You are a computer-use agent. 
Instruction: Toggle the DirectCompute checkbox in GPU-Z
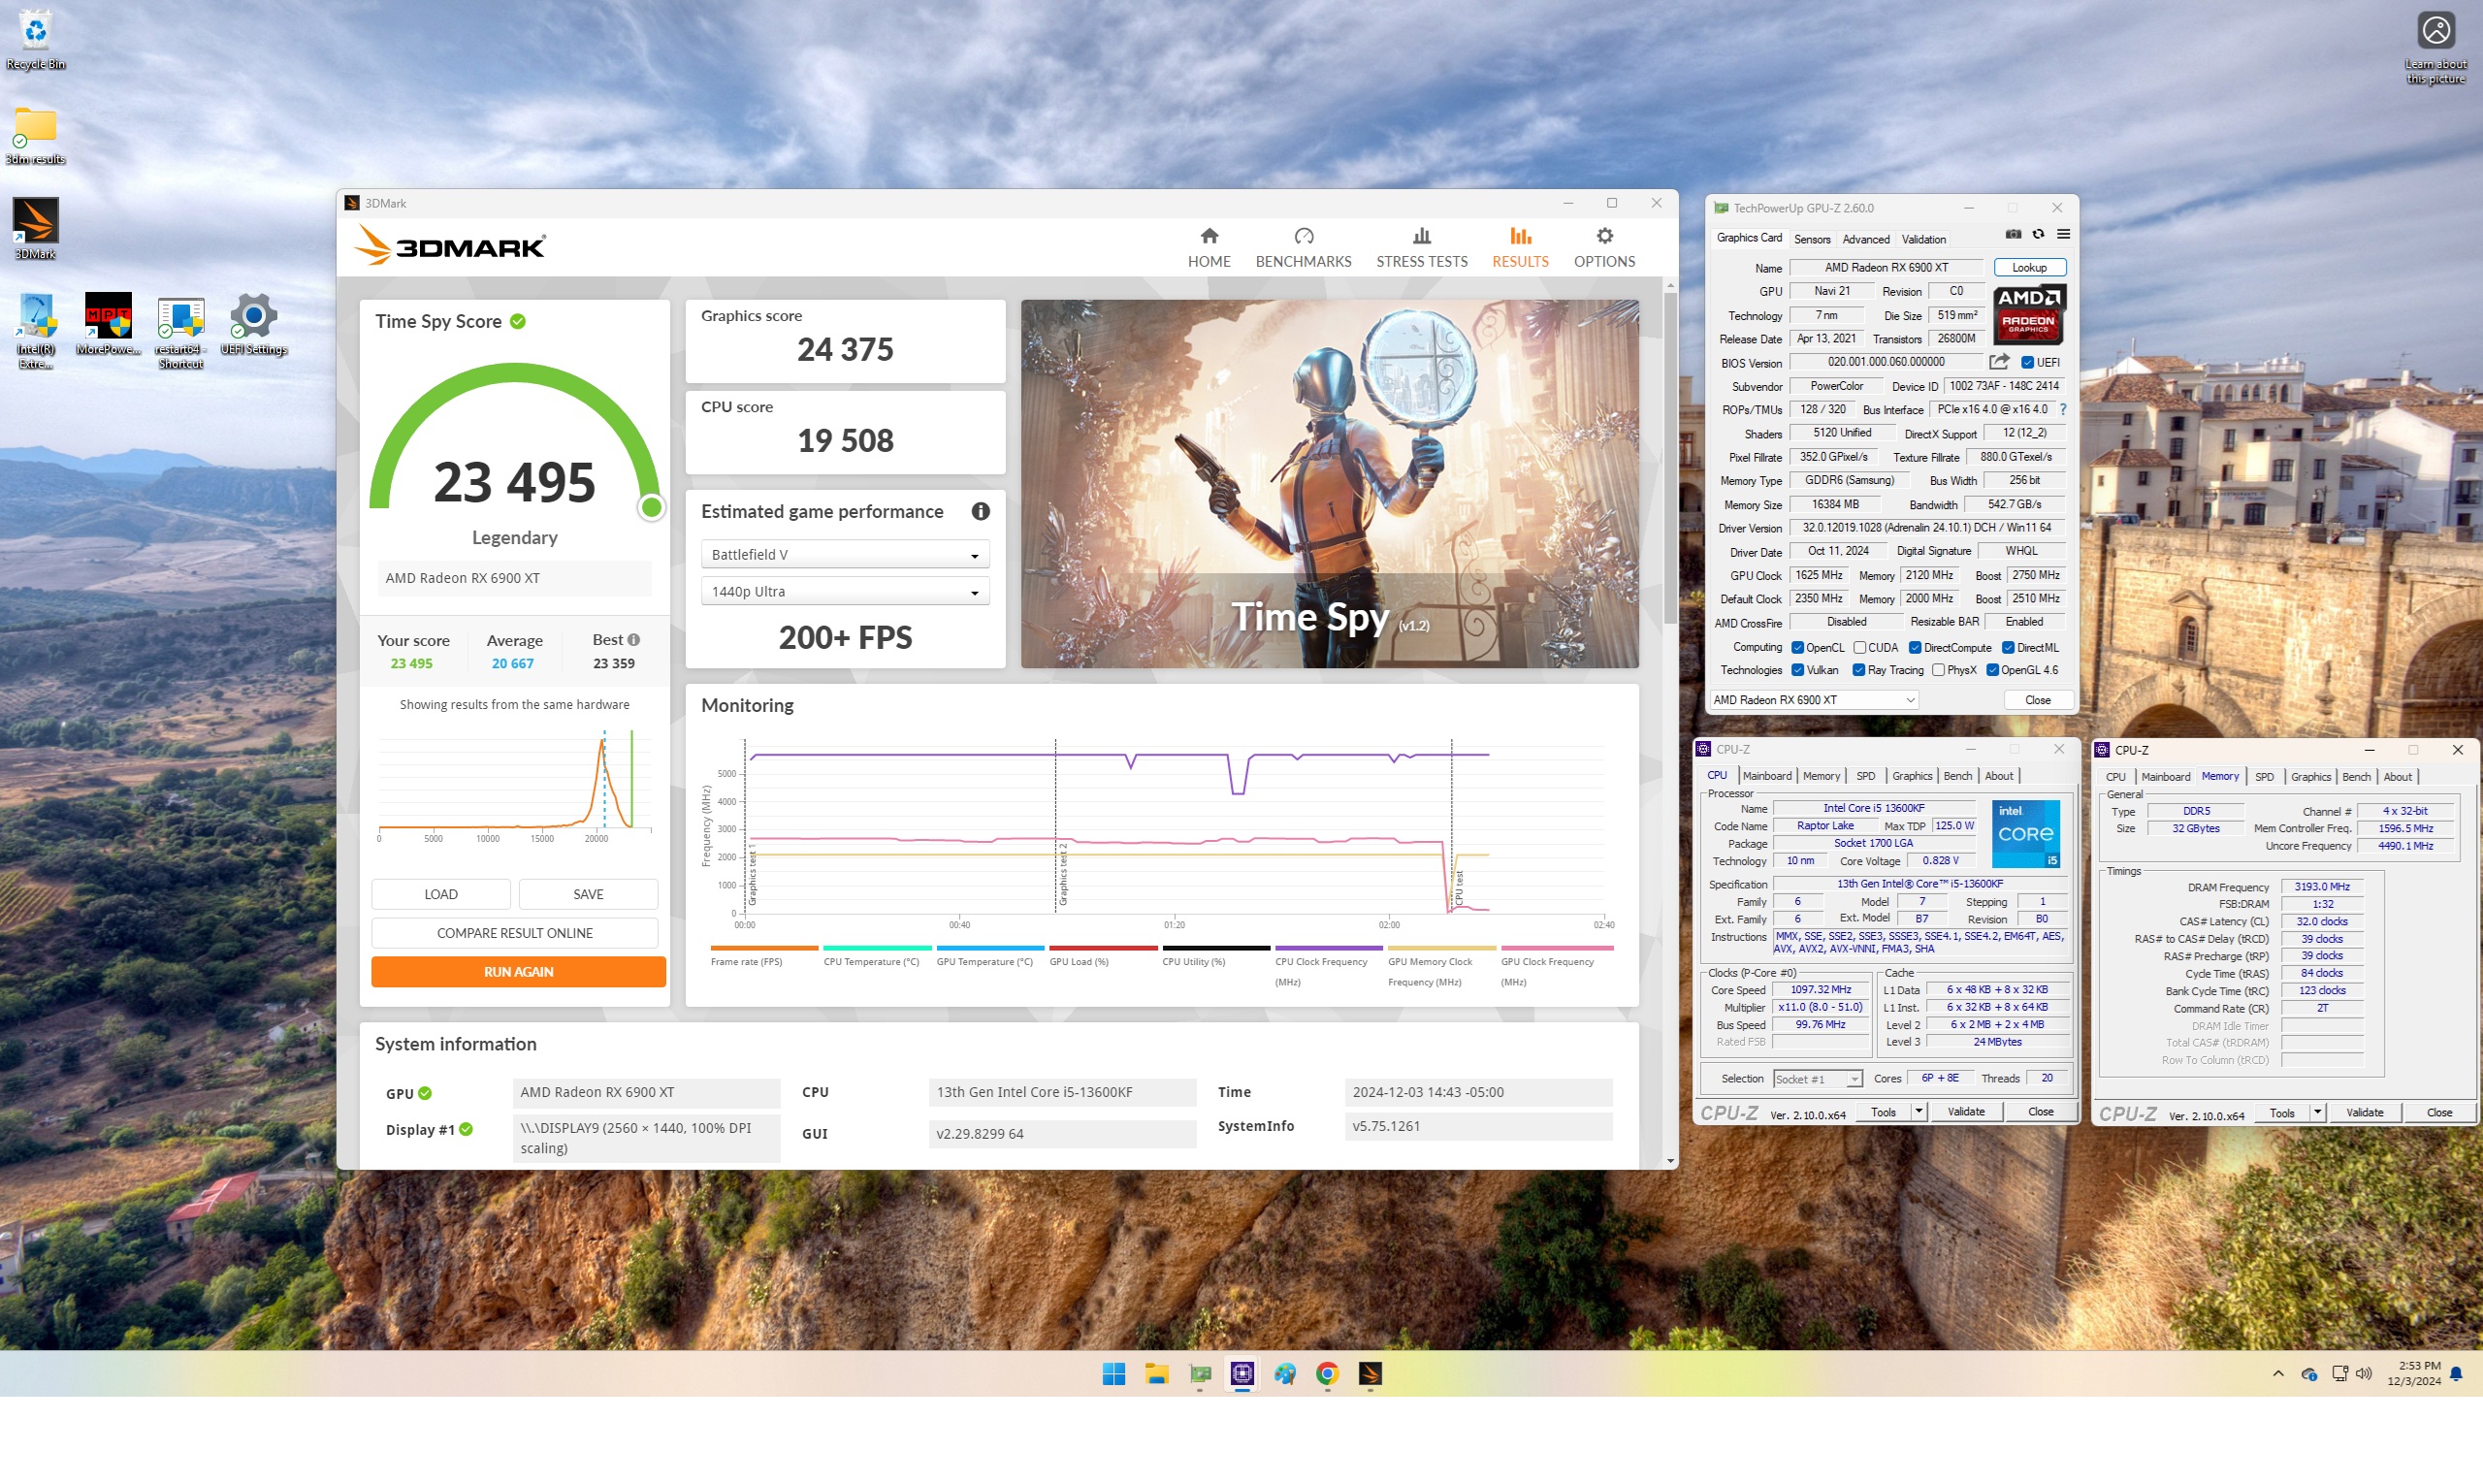click(1914, 647)
